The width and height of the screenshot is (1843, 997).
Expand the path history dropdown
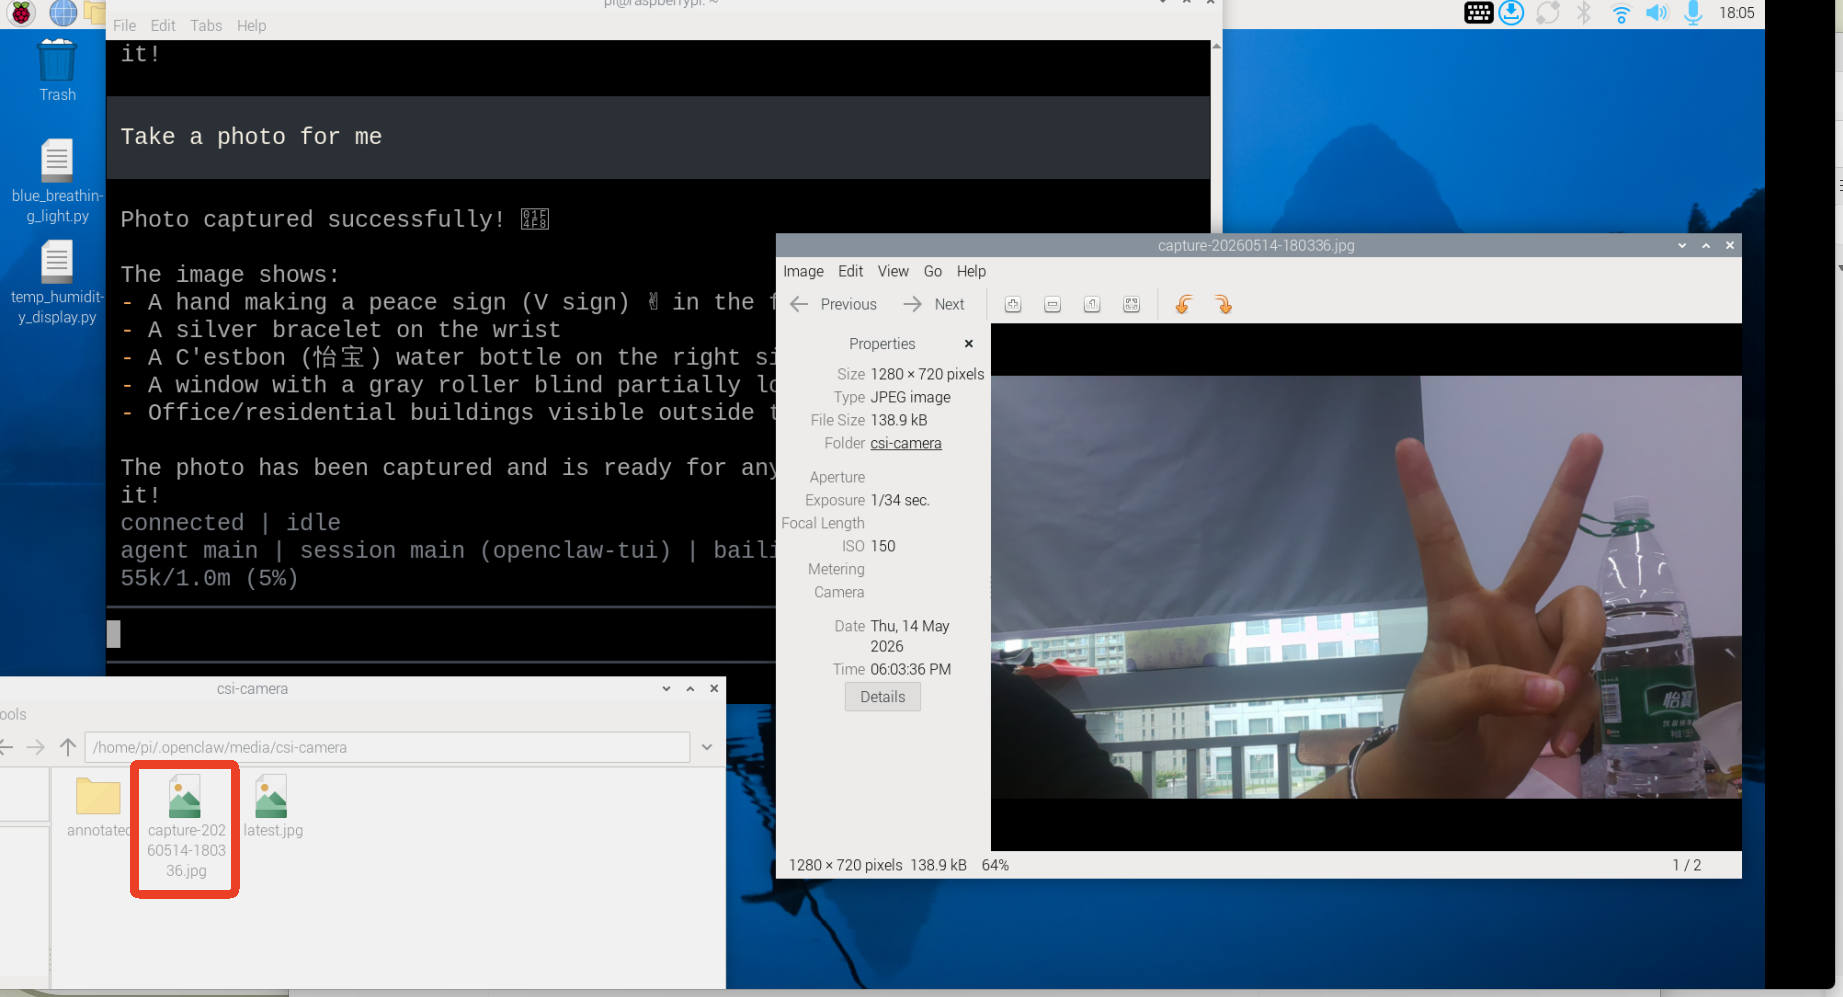(x=707, y=747)
